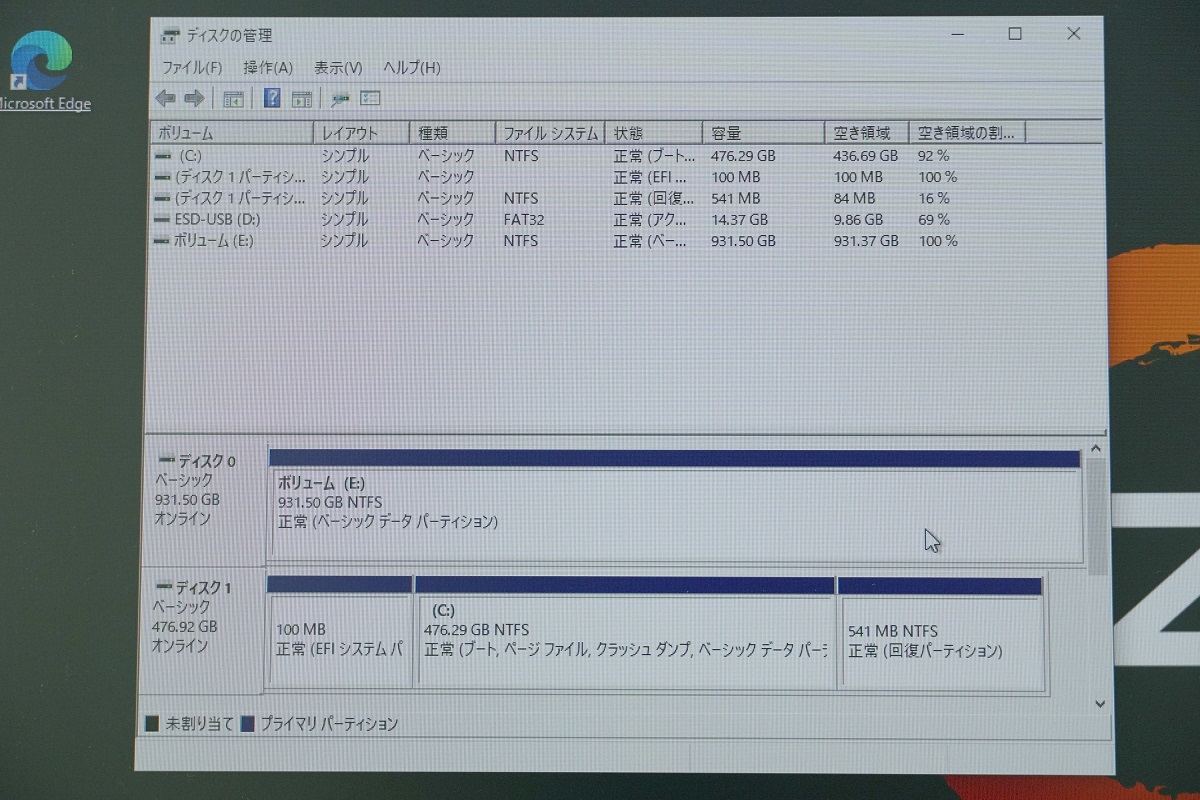Select the ESD-USB (D:) volume name in the list

coord(219,219)
